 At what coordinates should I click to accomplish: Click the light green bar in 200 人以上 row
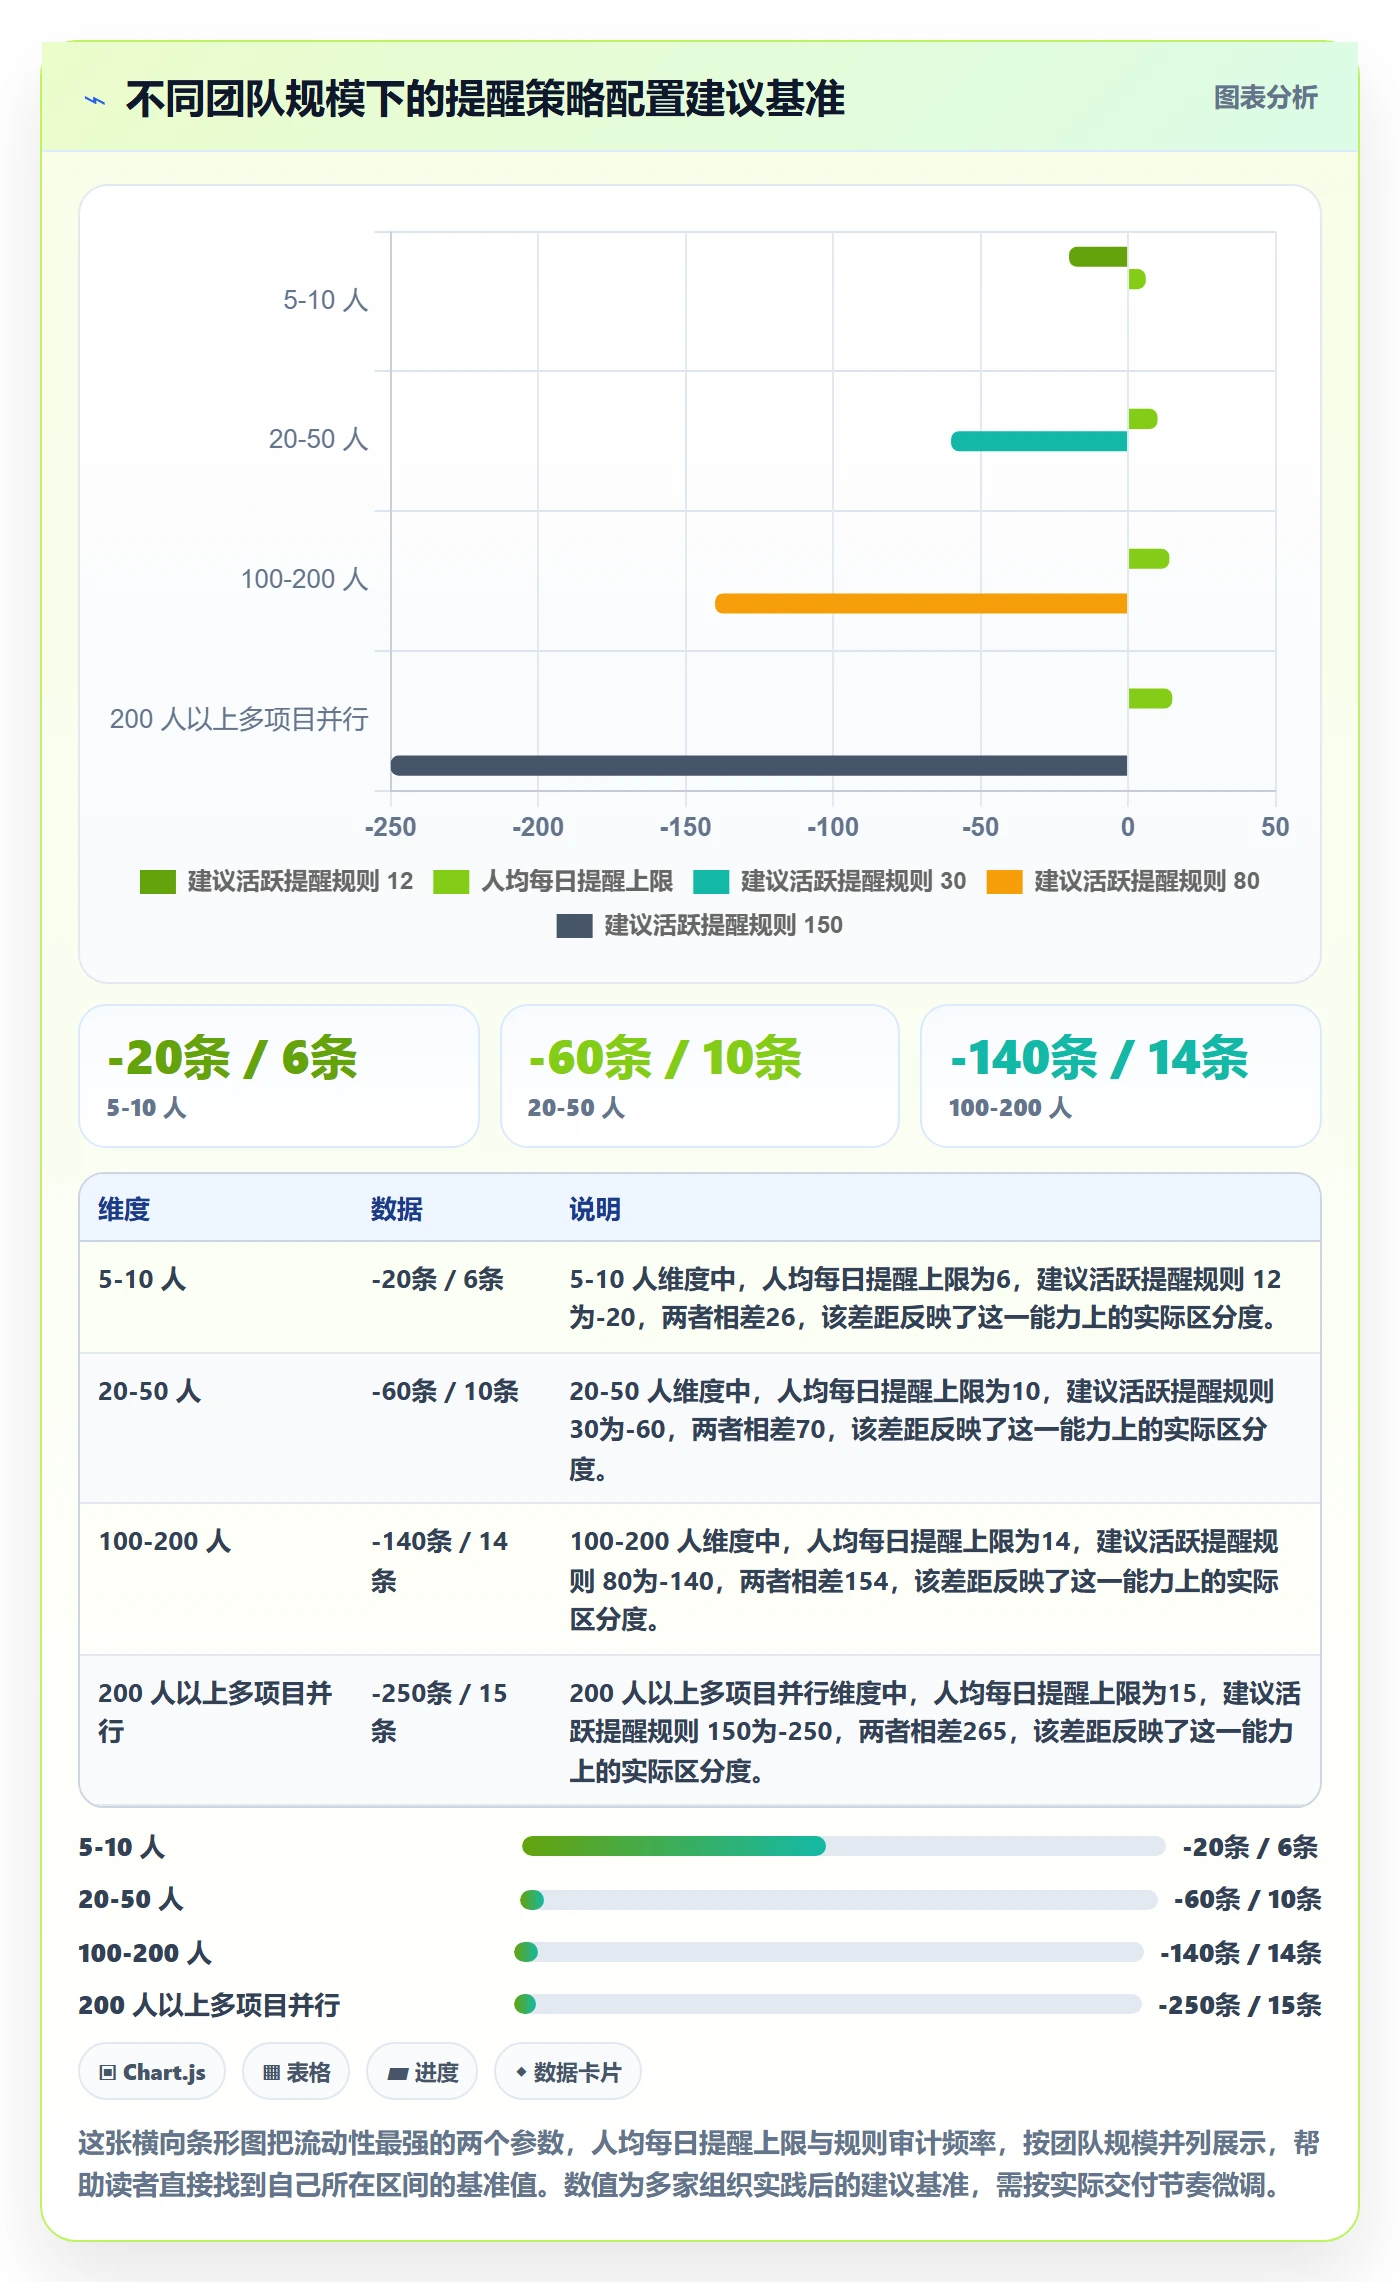pyautogui.click(x=1150, y=698)
